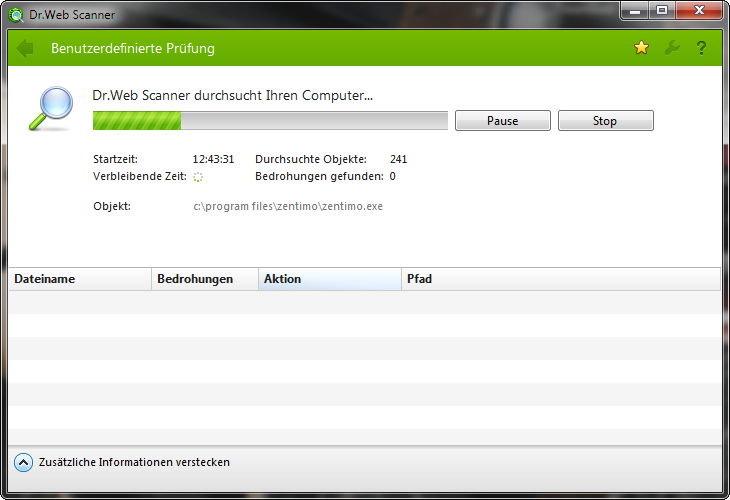Viewport: 730px width, 500px height.
Task: Collapse additional information with the chevron icon
Action: pyautogui.click(x=23, y=463)
